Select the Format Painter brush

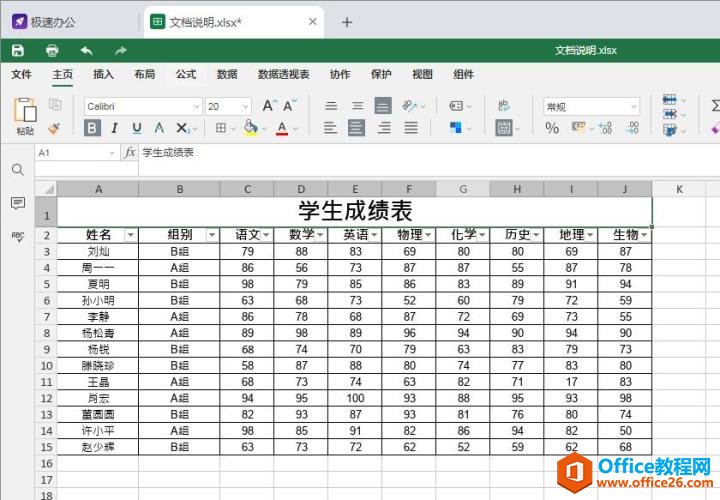(55, 128)
